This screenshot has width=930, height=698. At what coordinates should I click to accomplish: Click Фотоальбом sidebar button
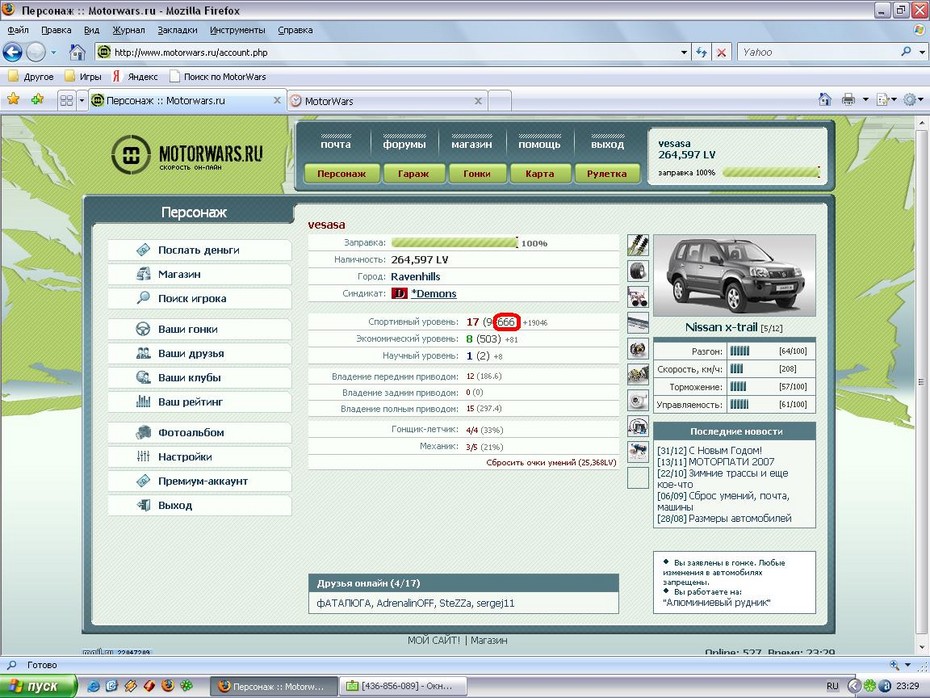[x=199, y=432]
